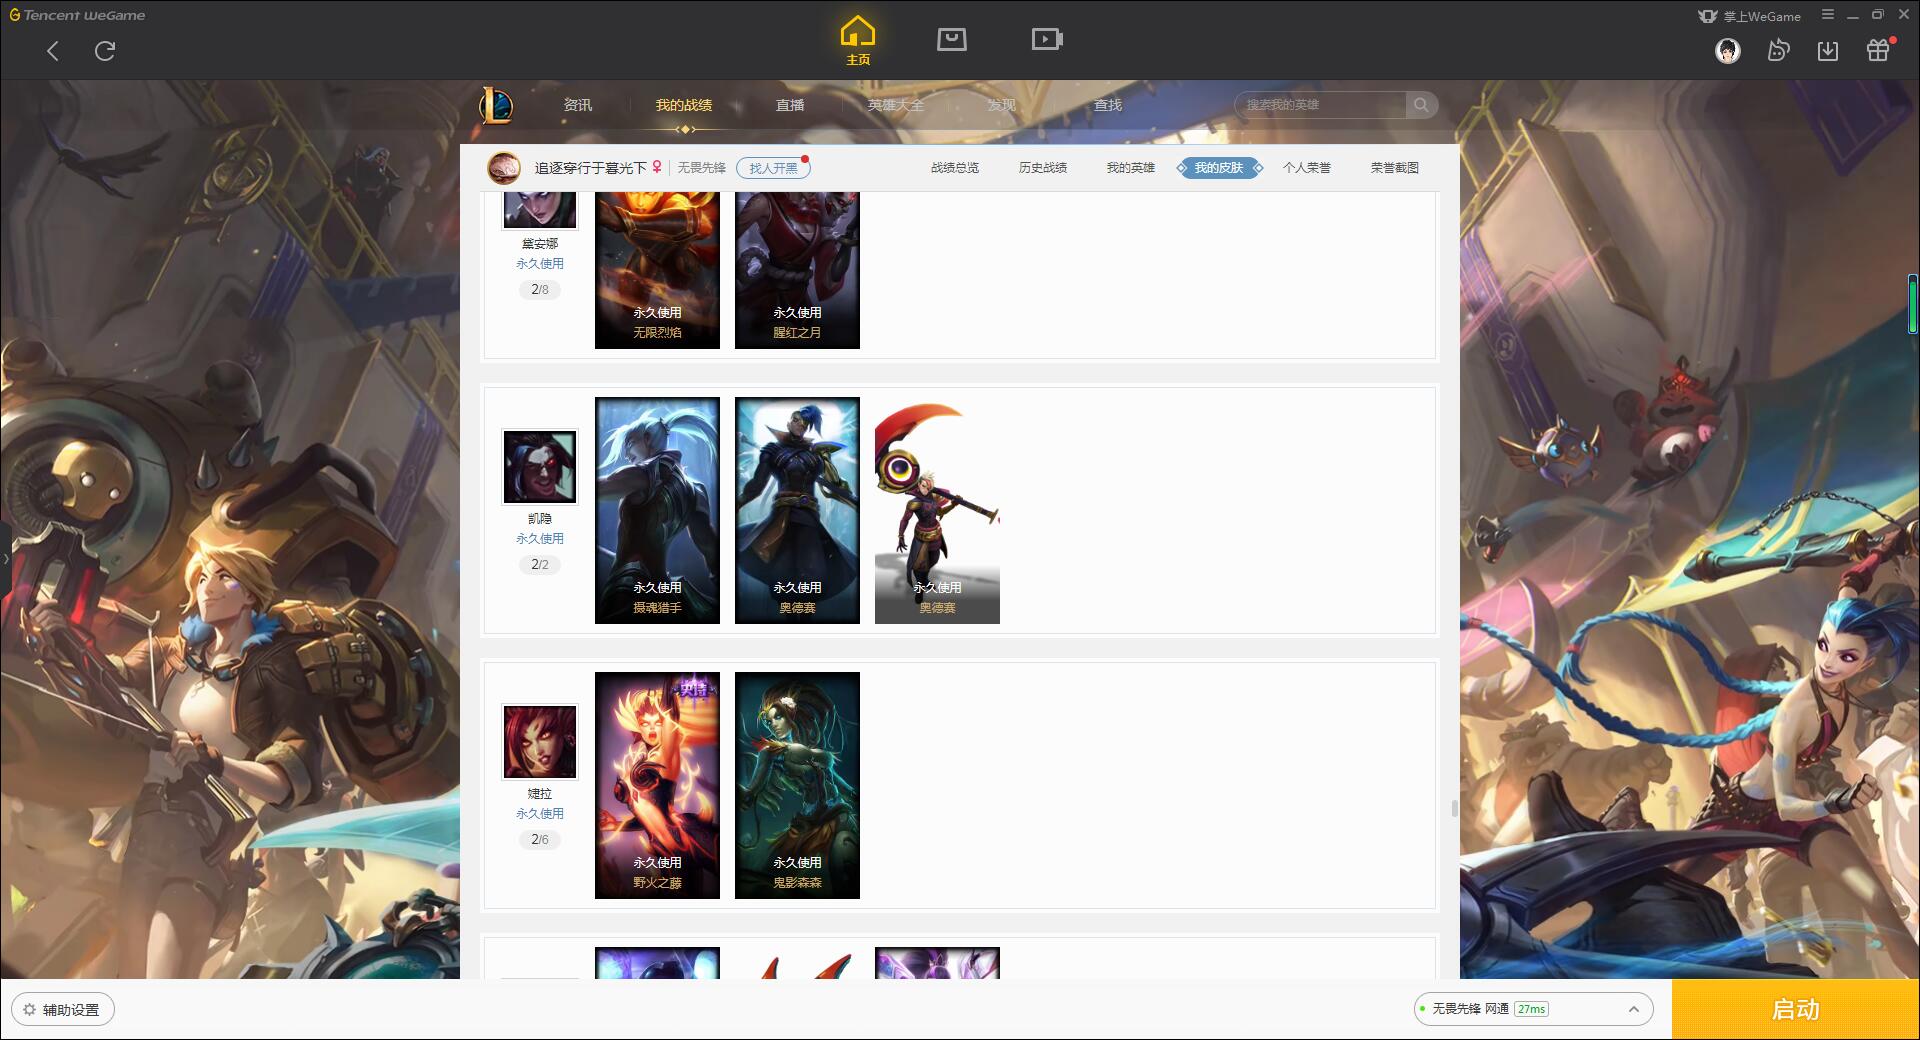Open the 发现 discover tab
1920x1040 pixels.
[x=1002, y=105]
